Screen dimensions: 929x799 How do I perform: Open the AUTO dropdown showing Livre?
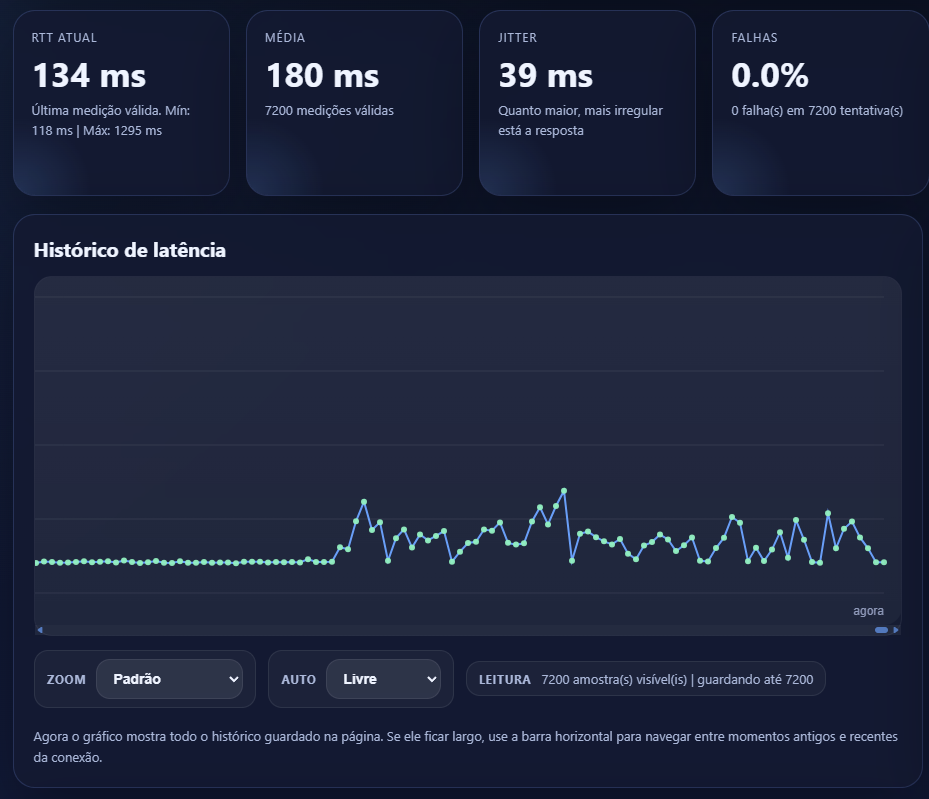coord(384,679)
